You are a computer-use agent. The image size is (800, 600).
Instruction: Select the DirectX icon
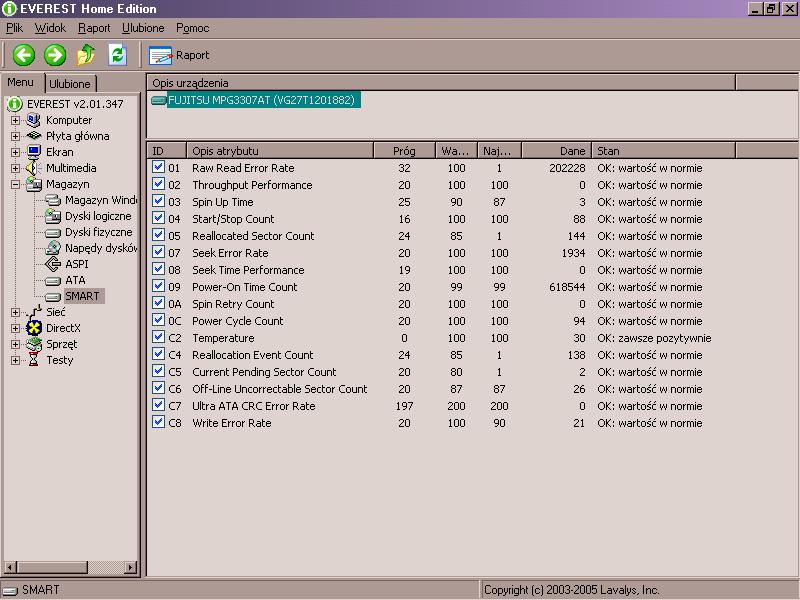coord(34,328)
